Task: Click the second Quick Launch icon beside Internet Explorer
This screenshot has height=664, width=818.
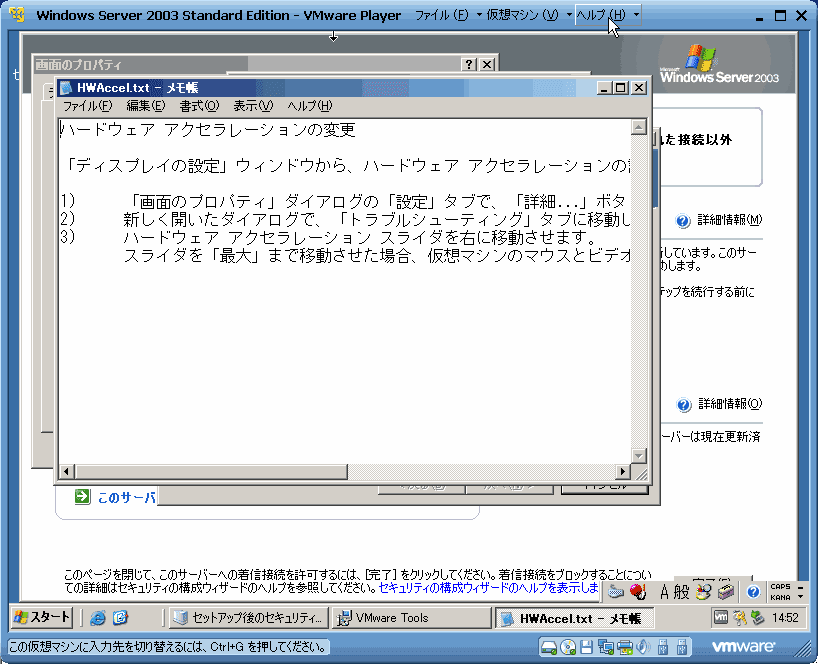Action: point(121,618)
